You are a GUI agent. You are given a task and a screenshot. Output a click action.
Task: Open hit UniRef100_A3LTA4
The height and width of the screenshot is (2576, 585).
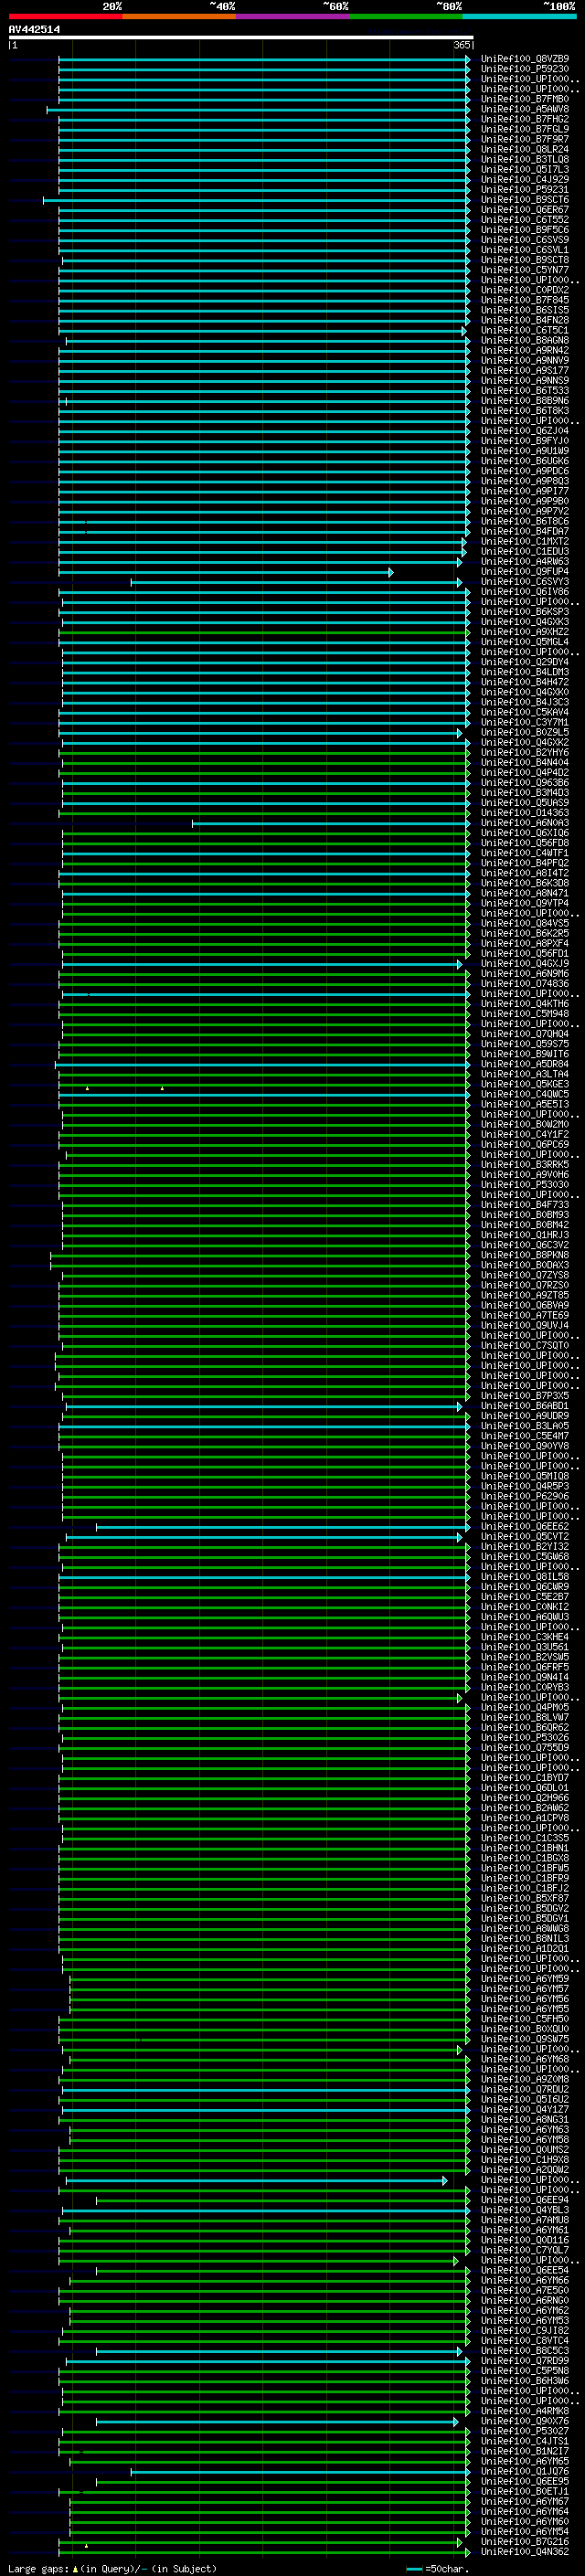pyautogui.click(x=525, y=1074)
